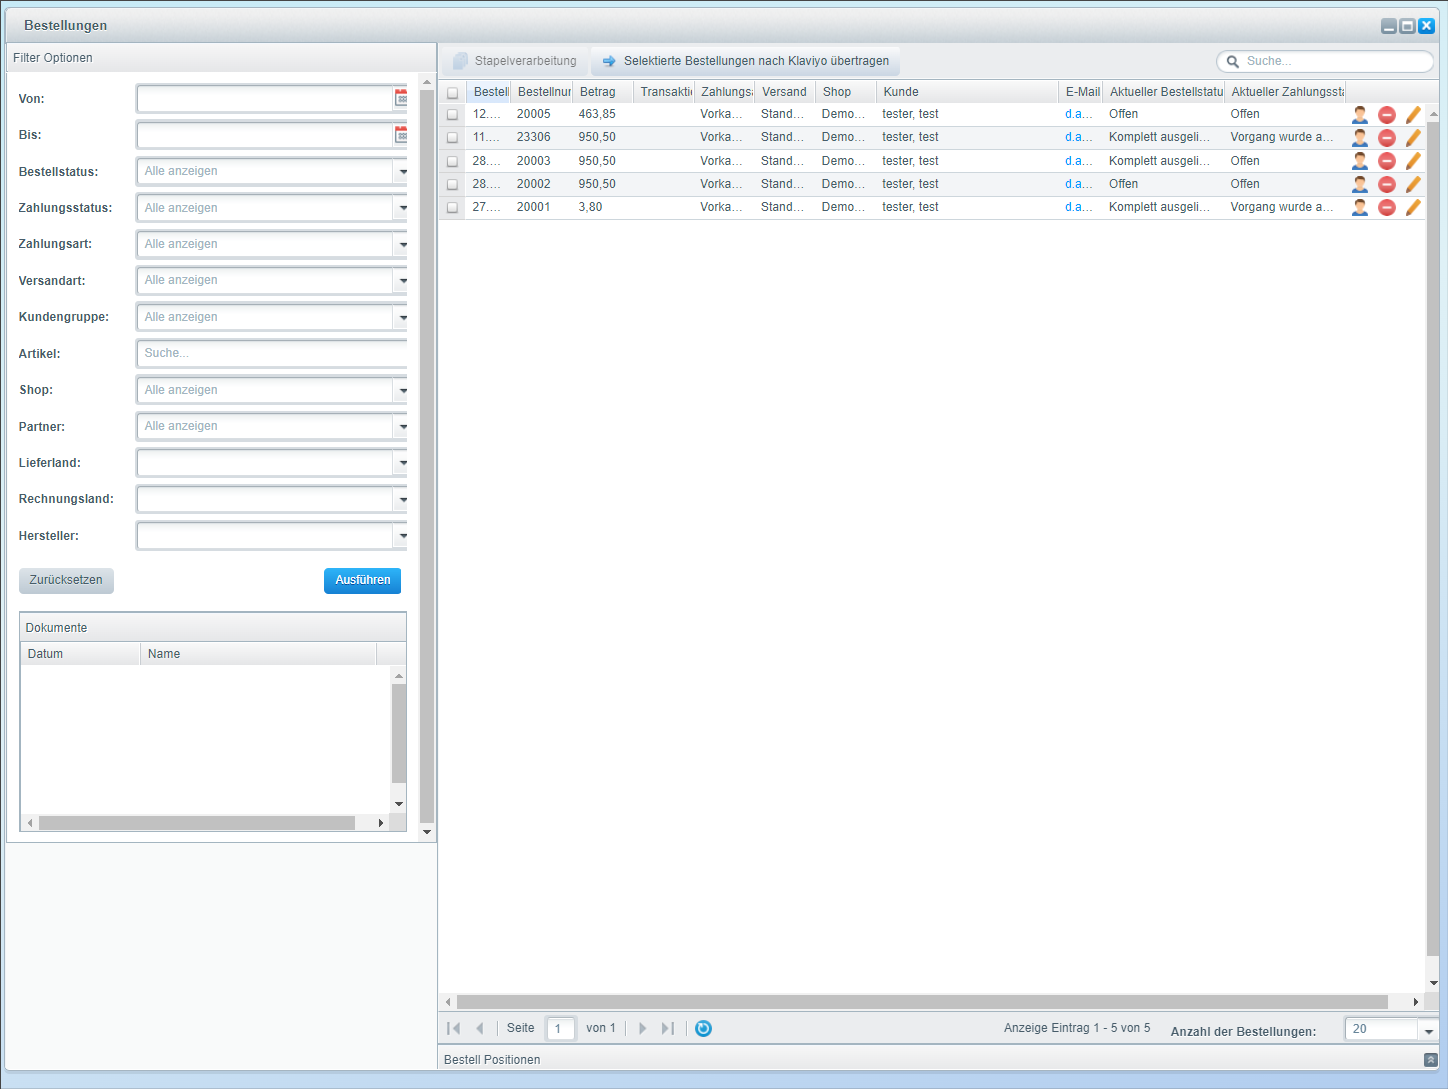The width and height of the screenshot is (1448, 1089).
Task: Click the horizontal scrollbar of order grid
Action: [922, 1002]
